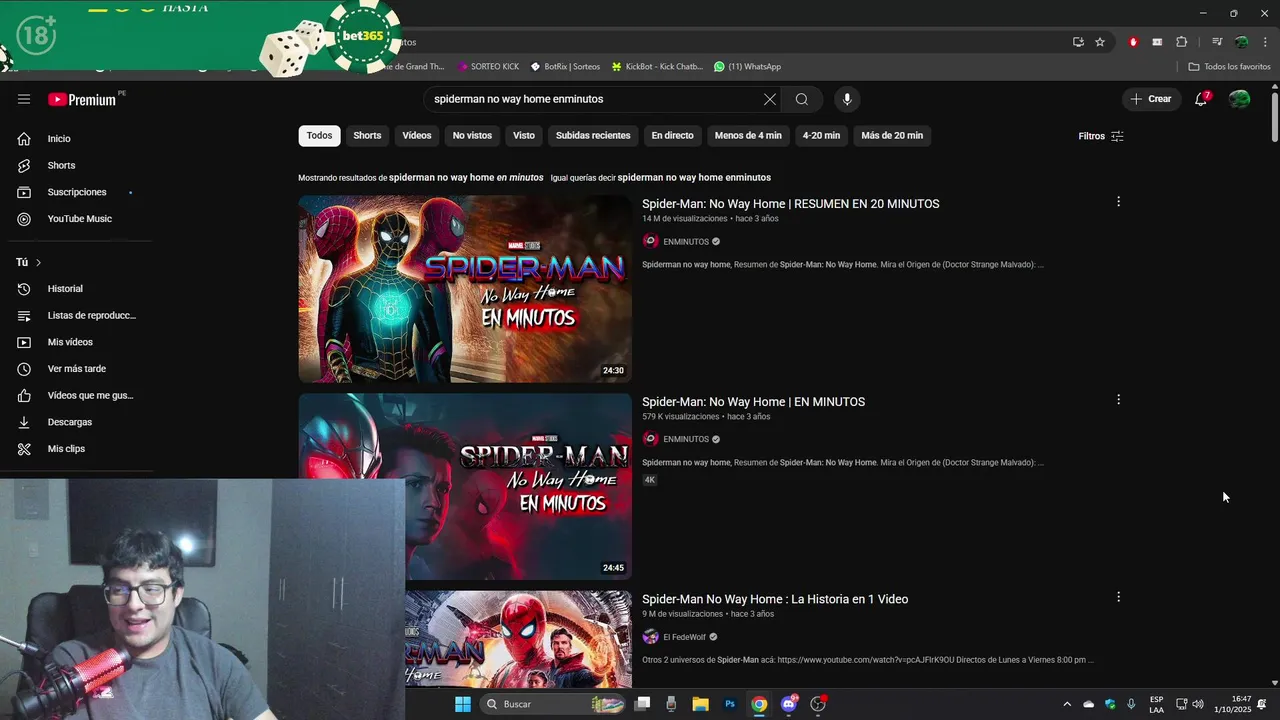Open more options for RESUMEN EN 20 MINUTOS video
Image resolution: width=1280 pixels, height=720 pixels.
[x=1118, y=202]
